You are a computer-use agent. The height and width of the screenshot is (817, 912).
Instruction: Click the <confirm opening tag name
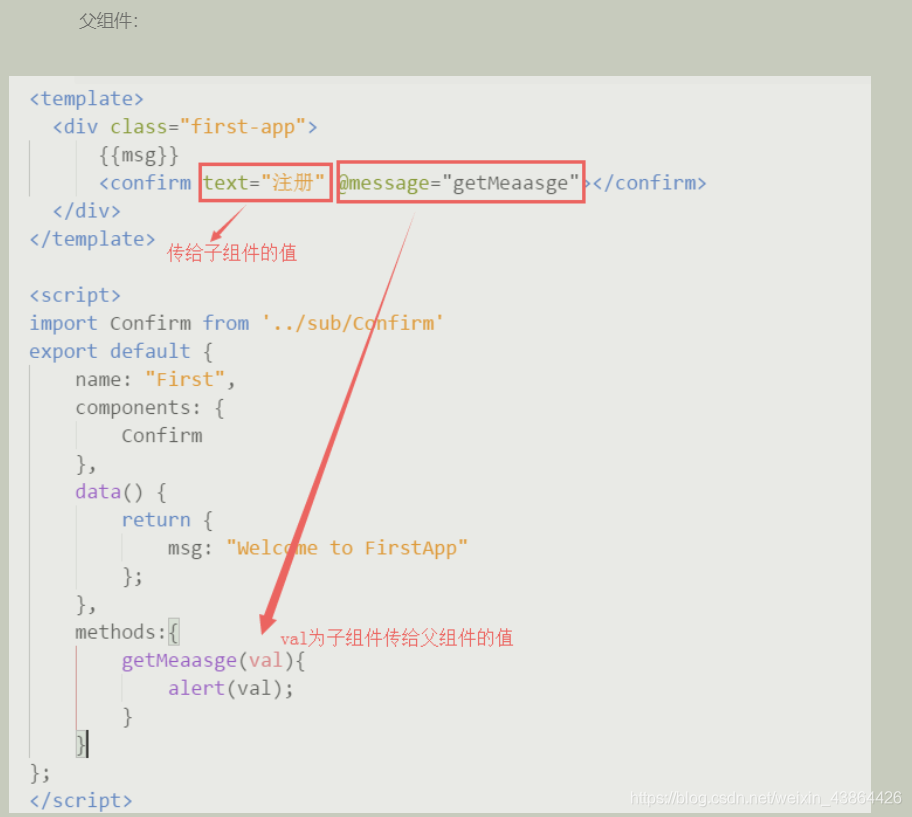144,183
